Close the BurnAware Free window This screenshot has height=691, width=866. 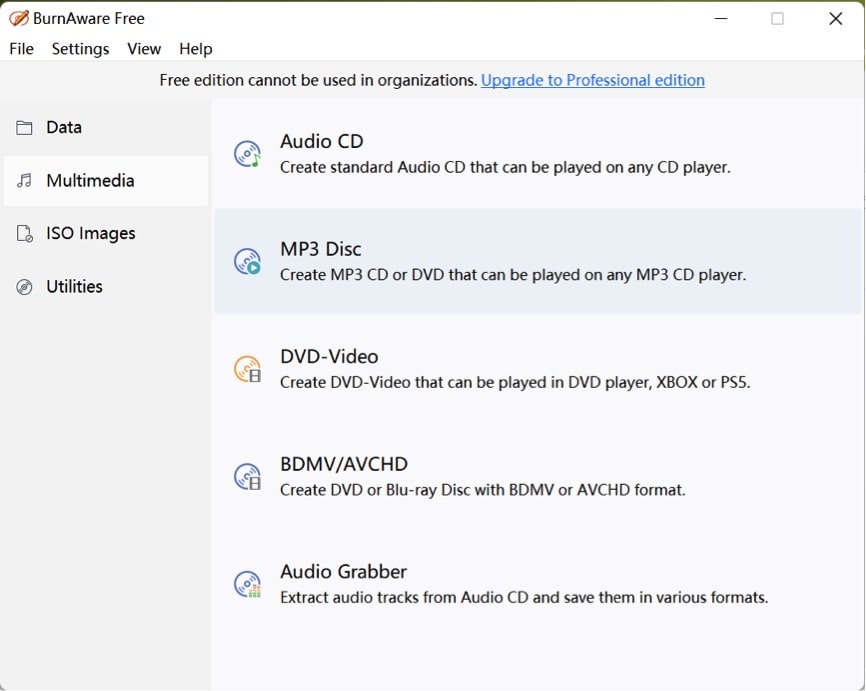[x=836, y=18]
